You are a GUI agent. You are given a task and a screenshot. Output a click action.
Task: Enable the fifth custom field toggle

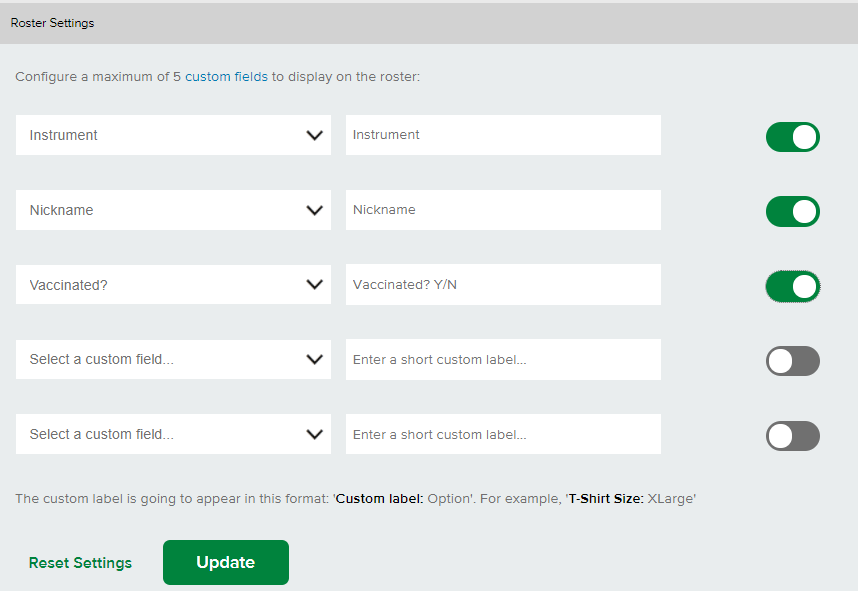792,436
